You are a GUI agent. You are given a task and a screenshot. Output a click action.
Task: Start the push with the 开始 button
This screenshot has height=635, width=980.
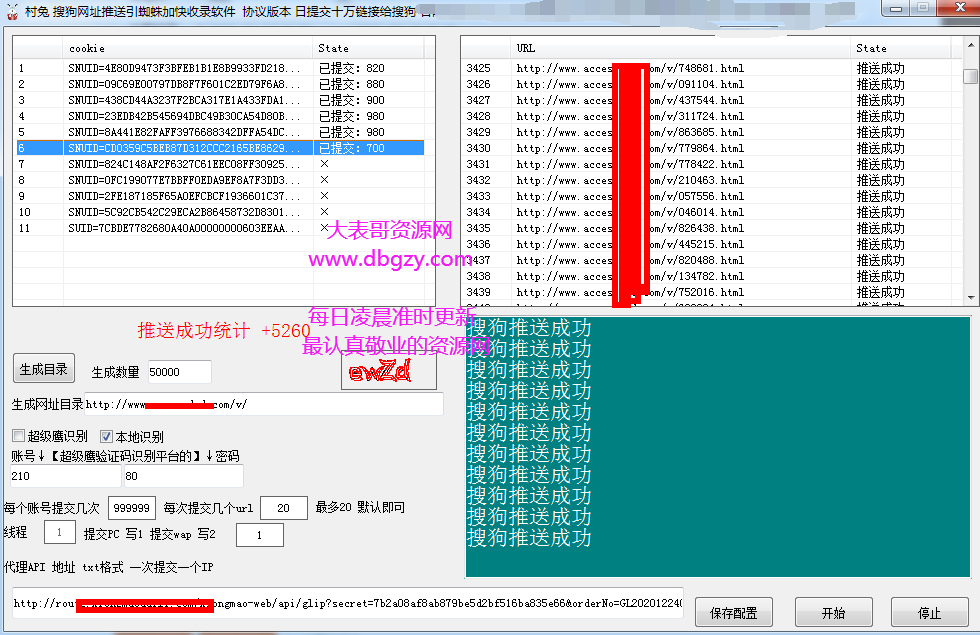831,613
